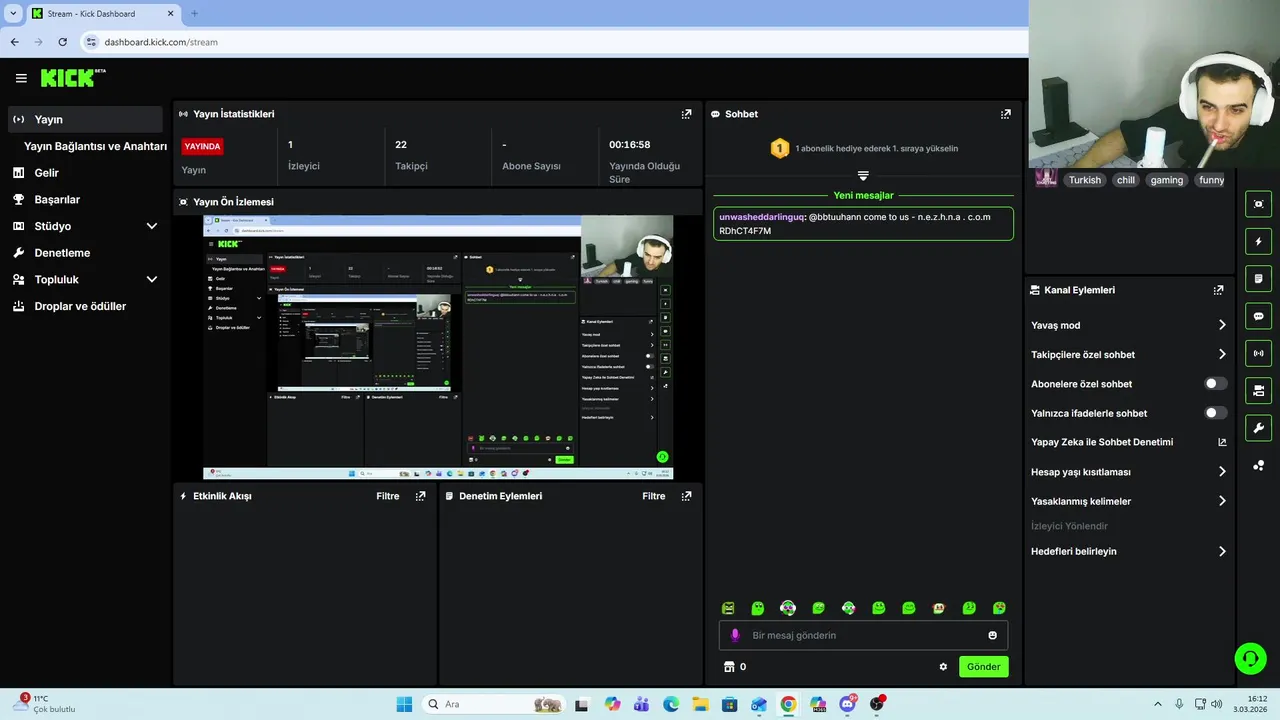Toggle Abonelere özel sohbet switch
The height and width of the screenshot is (720, 1280).
(1216, 384)
